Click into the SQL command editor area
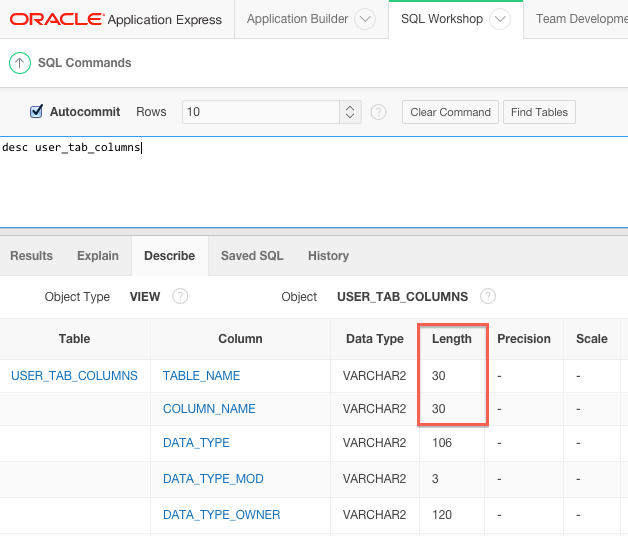The width and height of the screenshot is (628, 536). point(314,182)
